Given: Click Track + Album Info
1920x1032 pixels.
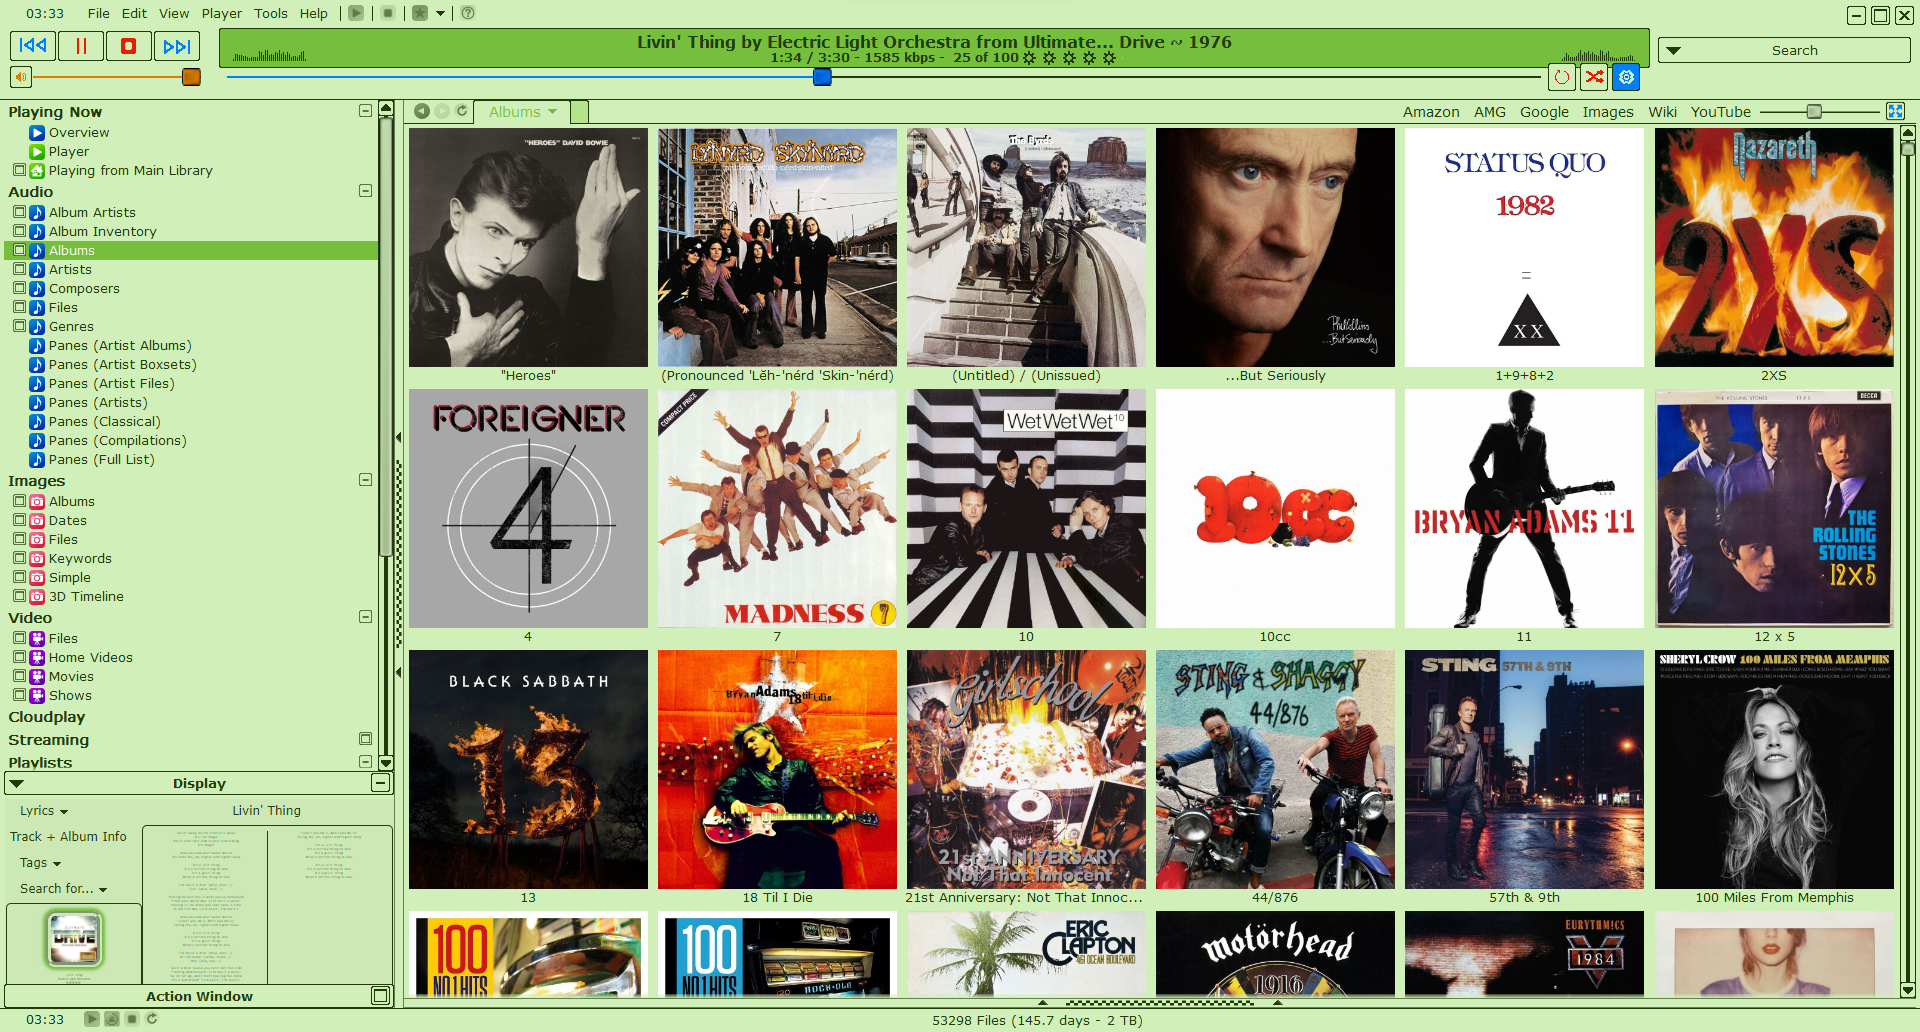Looking at the screenshot, I should (x=68, y=837).
